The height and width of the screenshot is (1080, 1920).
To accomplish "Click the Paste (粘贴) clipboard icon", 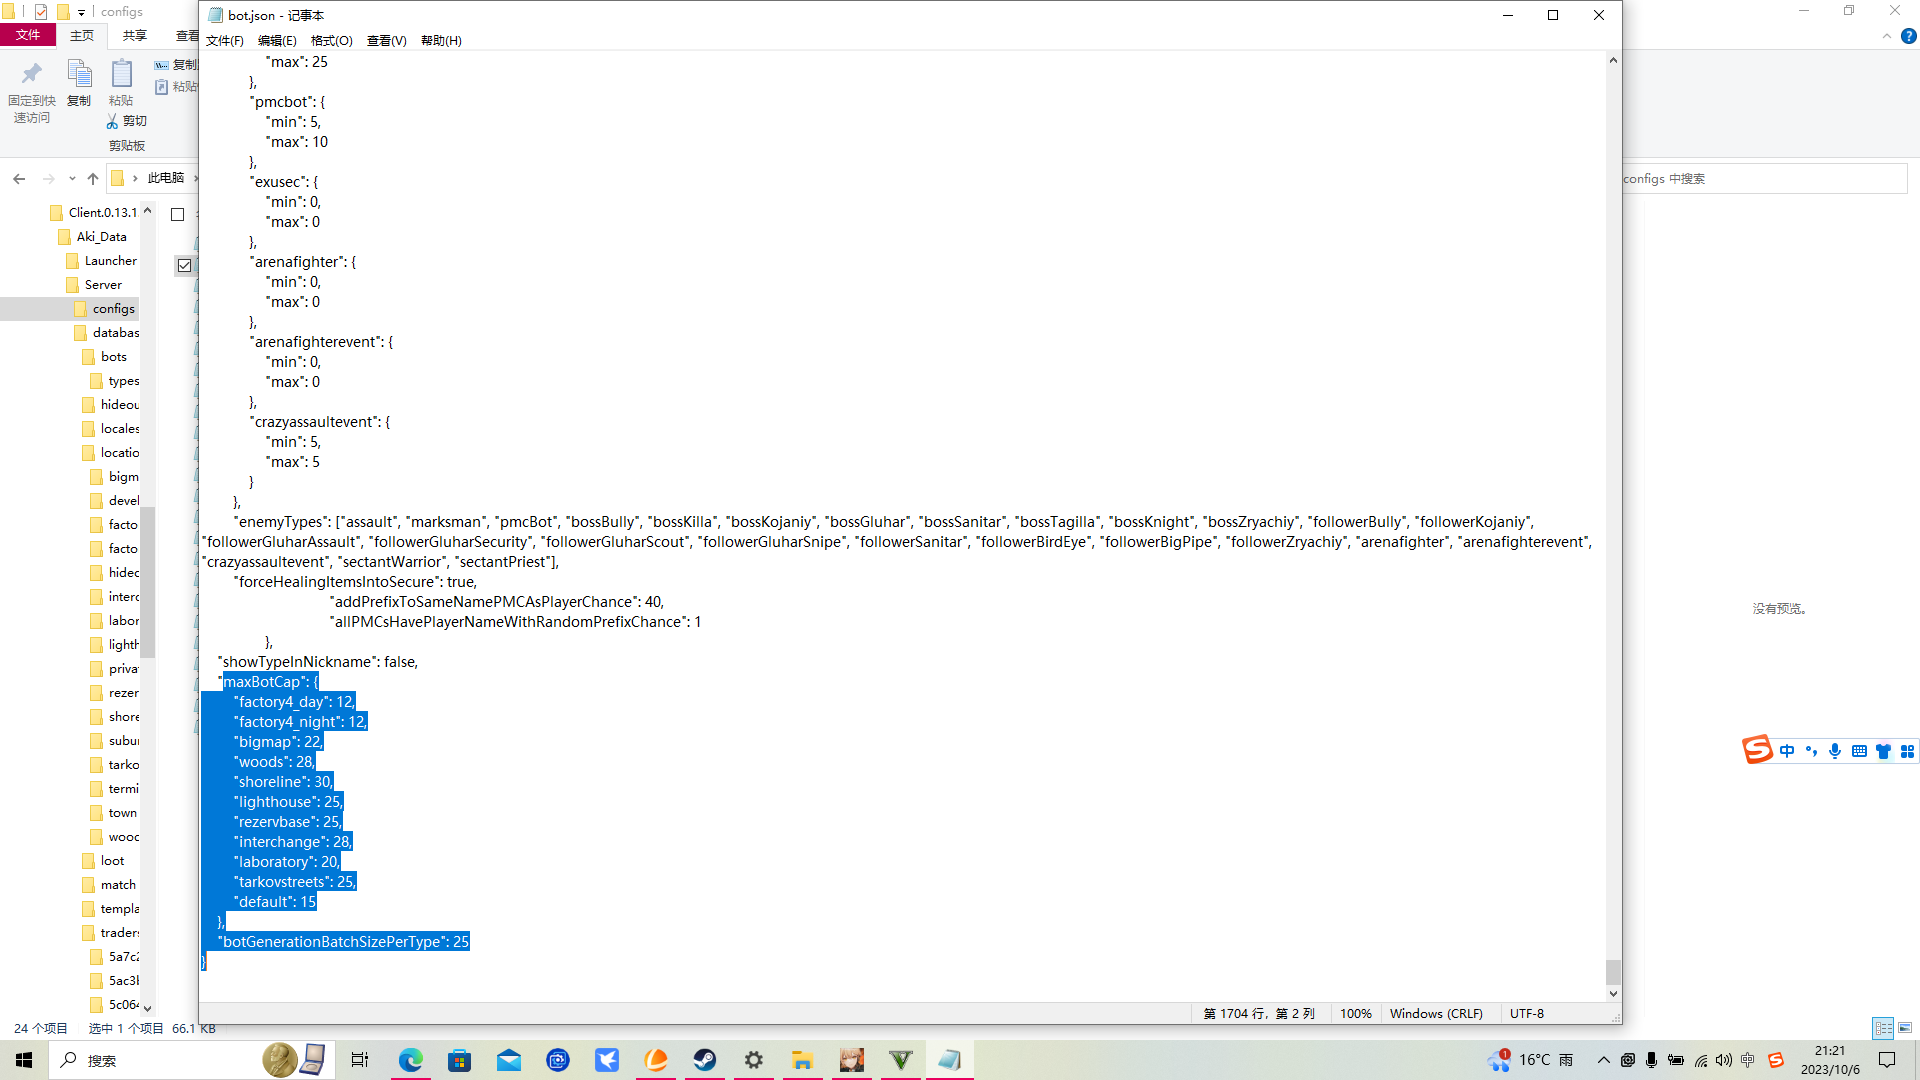I will click(121, 75).
